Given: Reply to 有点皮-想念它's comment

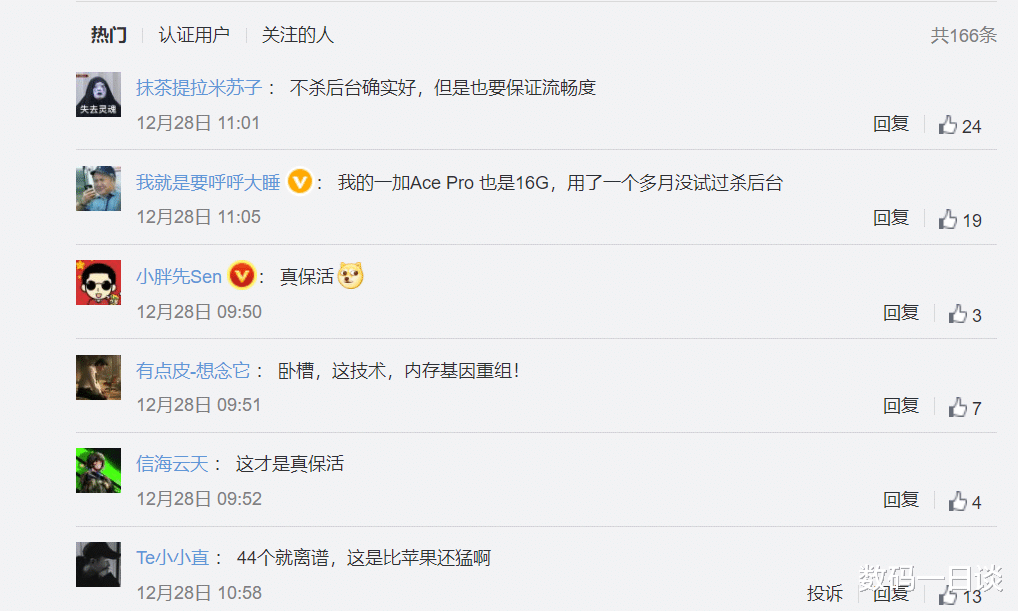Looking at the screenshot, I should pyautogui.click(x=901, y=406).
